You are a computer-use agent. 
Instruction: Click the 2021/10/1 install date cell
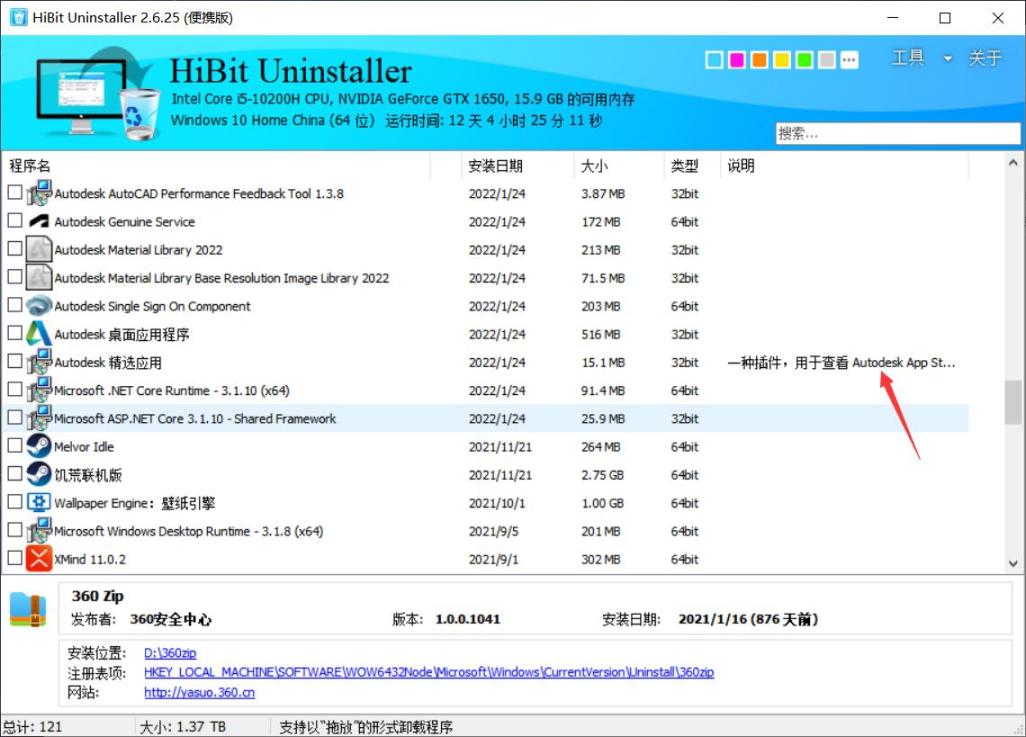coord(497,503)
